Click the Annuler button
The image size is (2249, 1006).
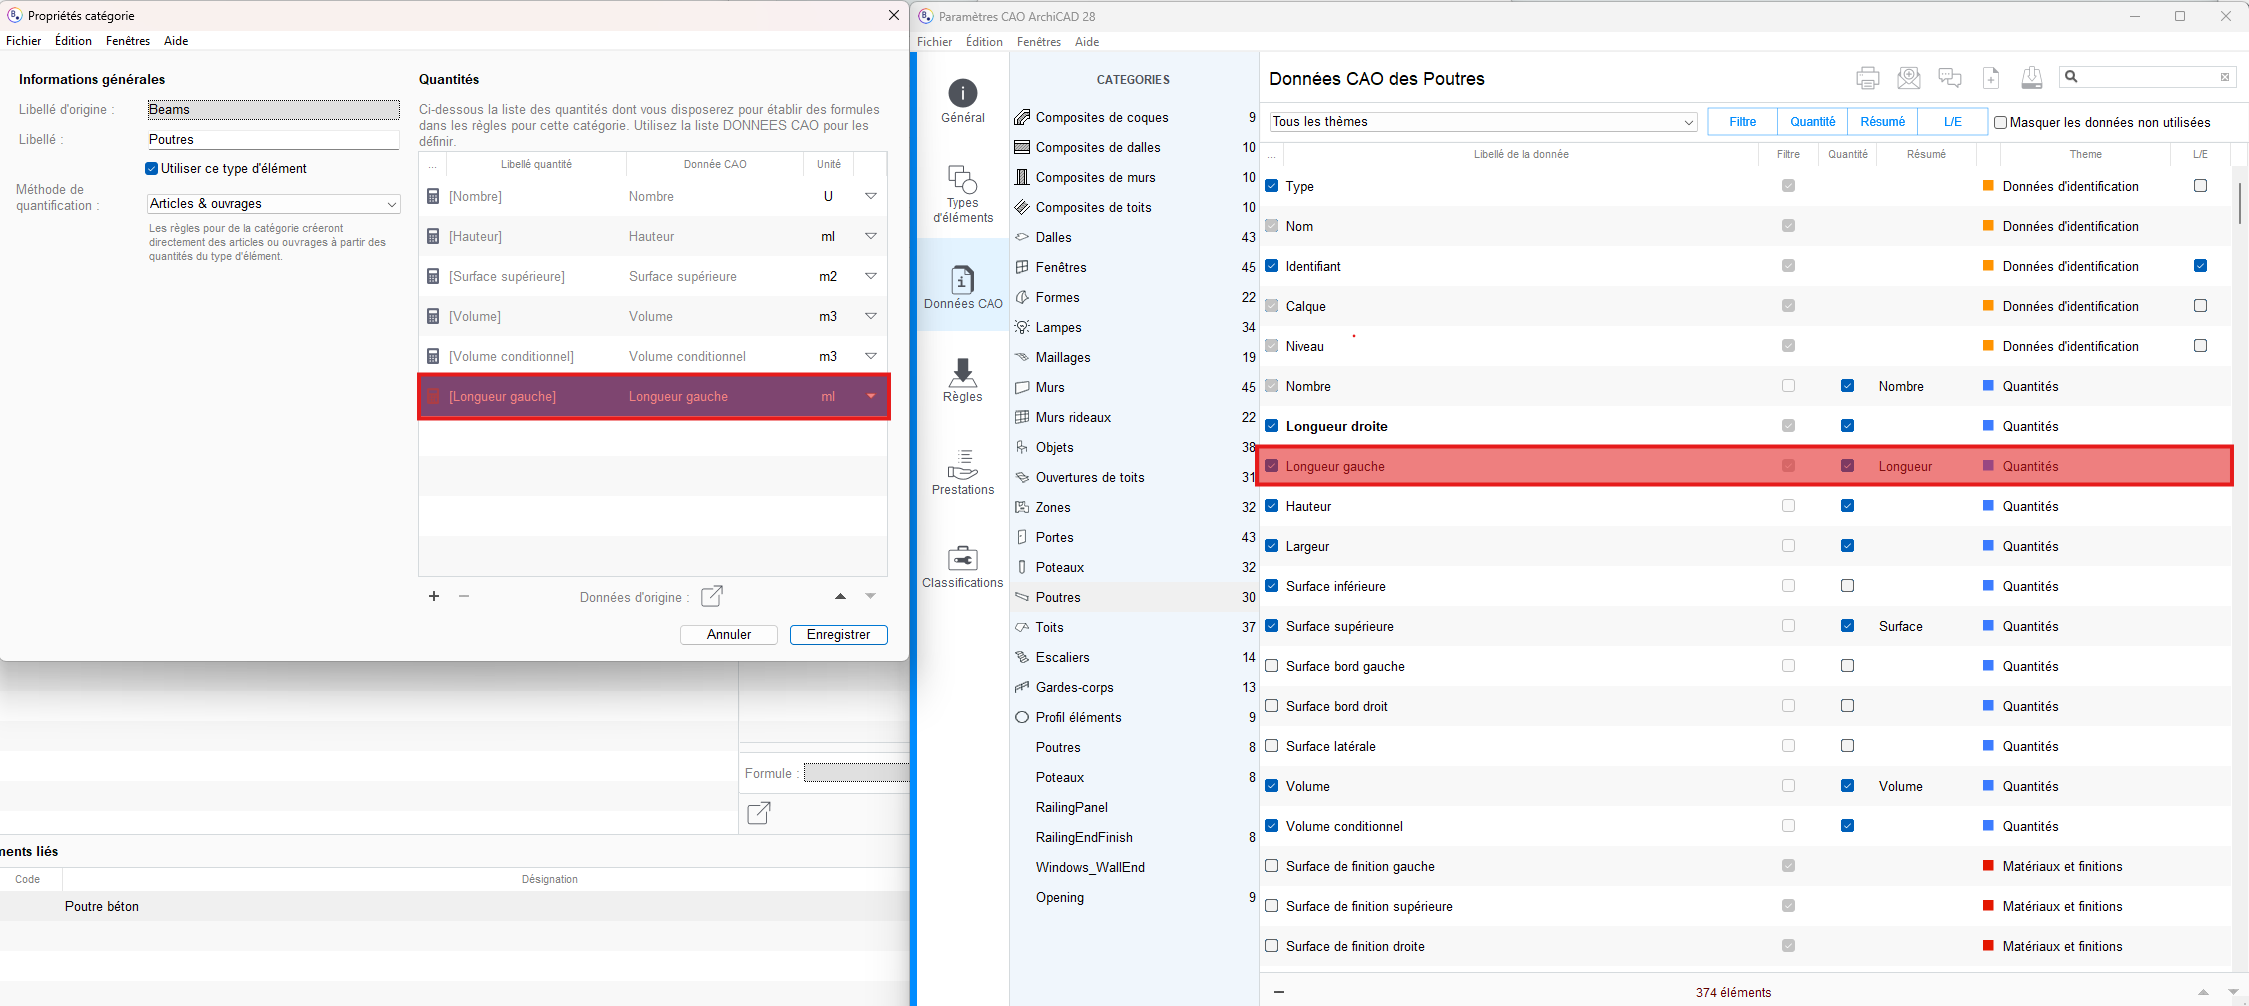(x=729, y=635)
